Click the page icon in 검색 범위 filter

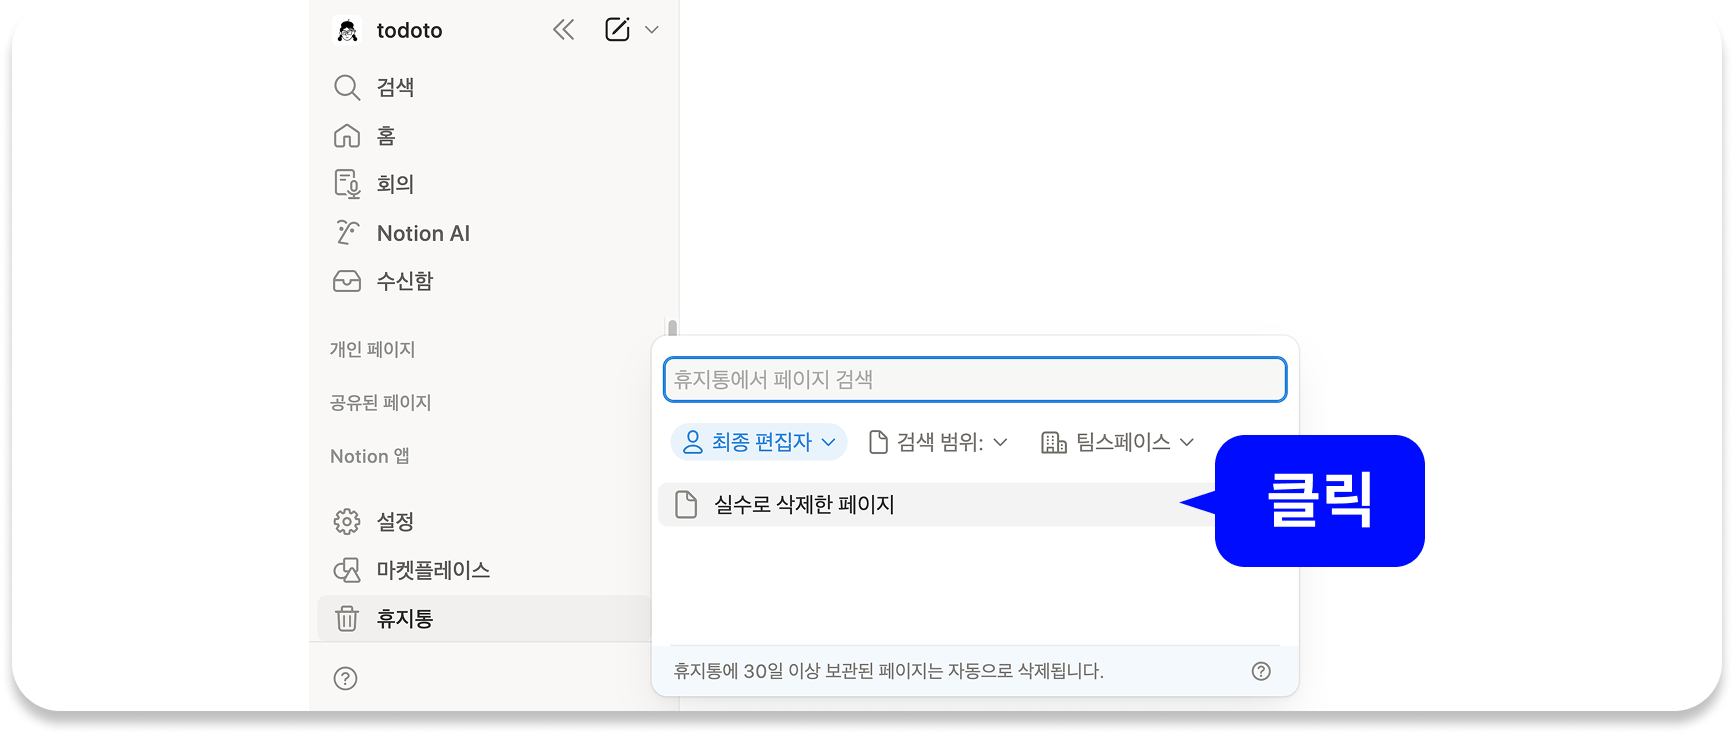coord(878,442)
